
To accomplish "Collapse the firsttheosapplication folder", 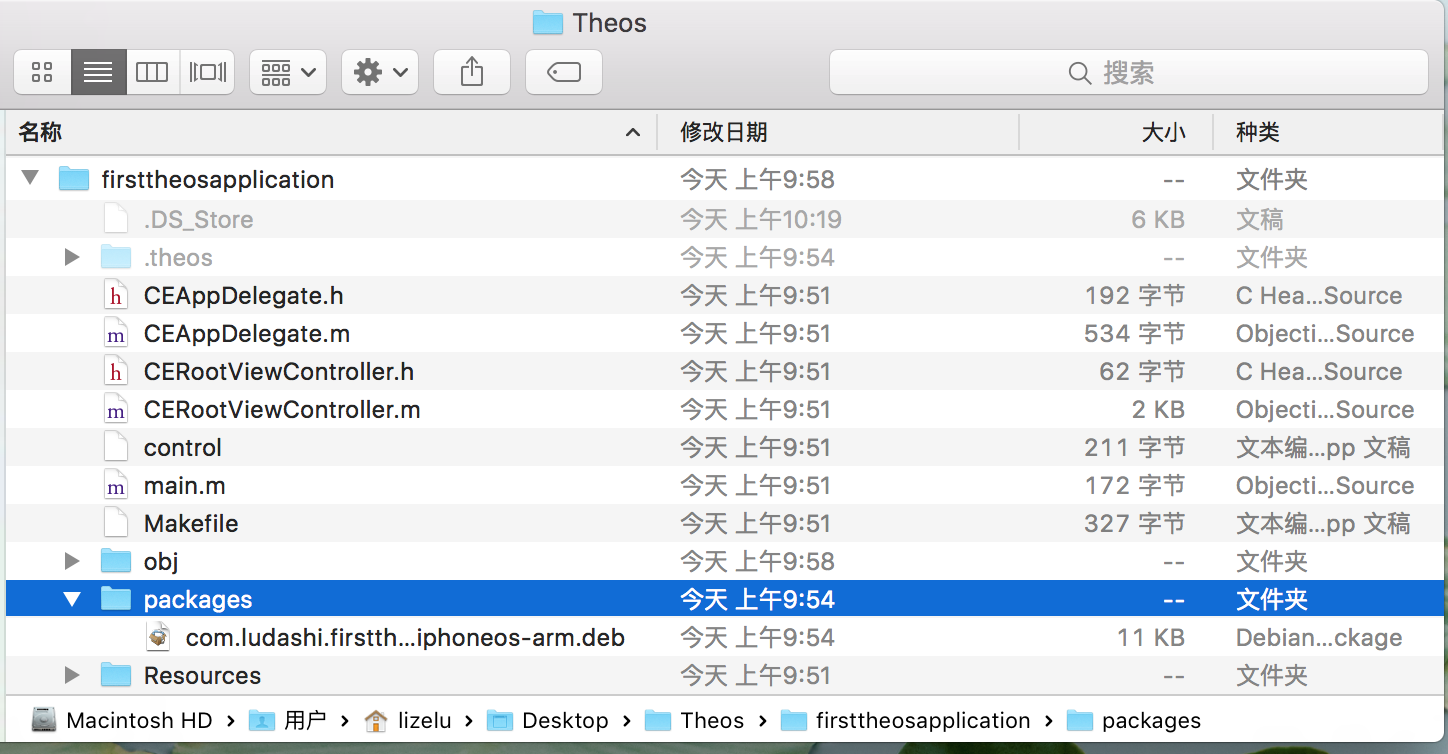I will (x=30, y=179).
